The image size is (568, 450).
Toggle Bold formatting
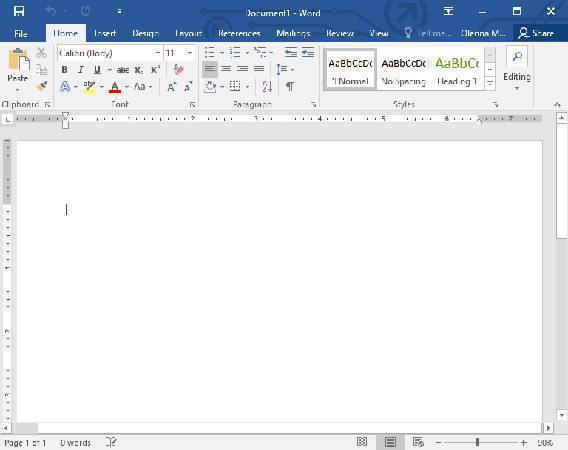point(64,70)
